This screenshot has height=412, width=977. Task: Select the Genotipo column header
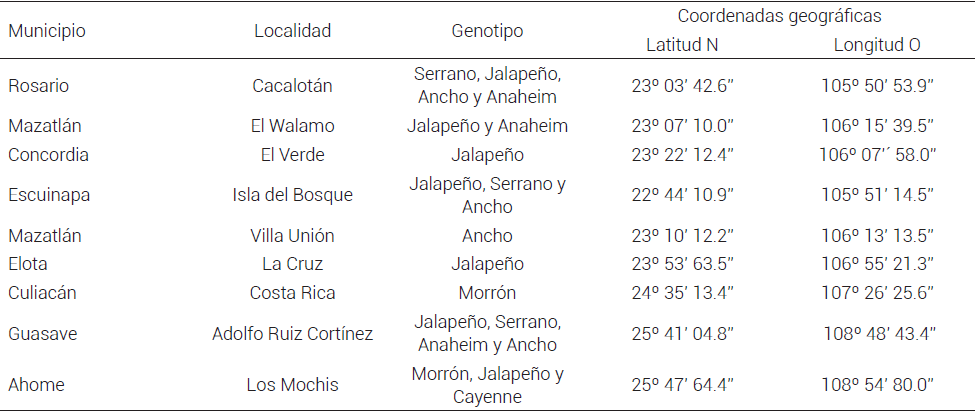pyautogui.click(x=487, y=30)
